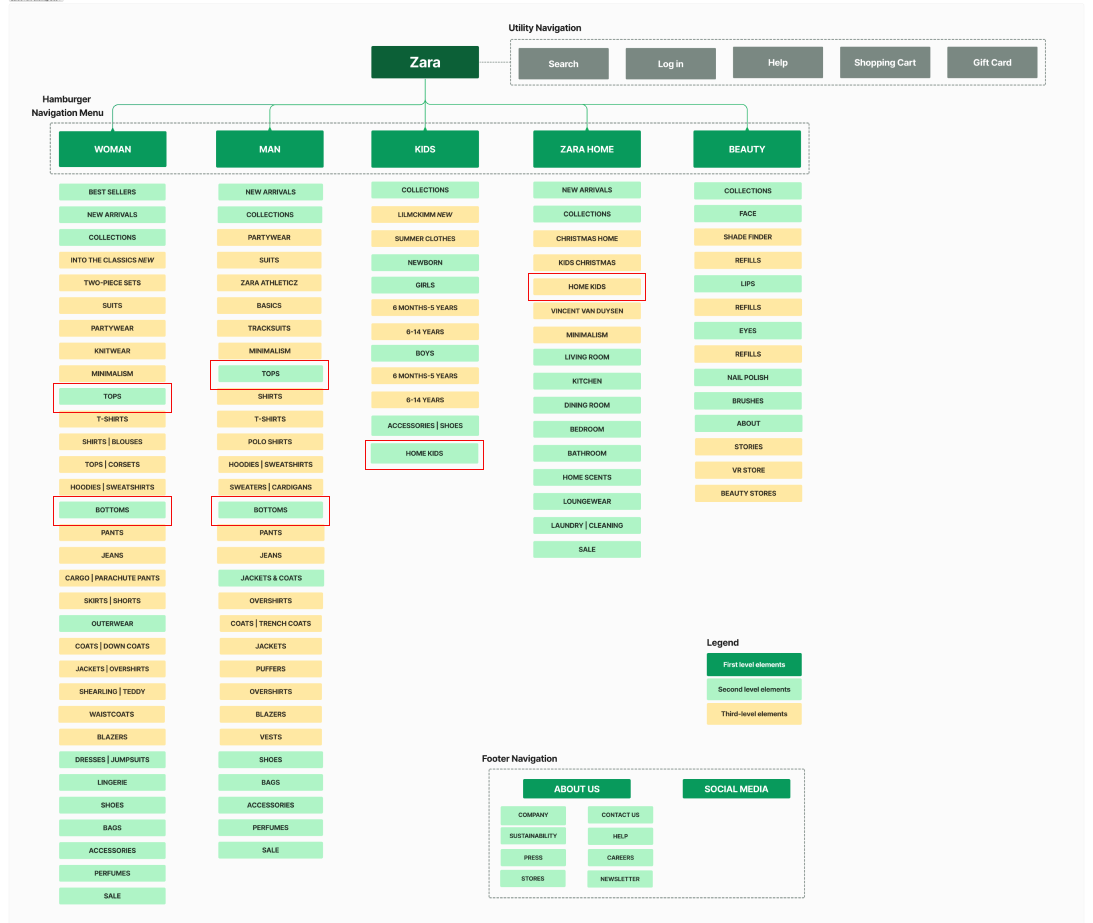Select the LILMCKIMM NEW node

pyautogui.click(x=425, y=215)
